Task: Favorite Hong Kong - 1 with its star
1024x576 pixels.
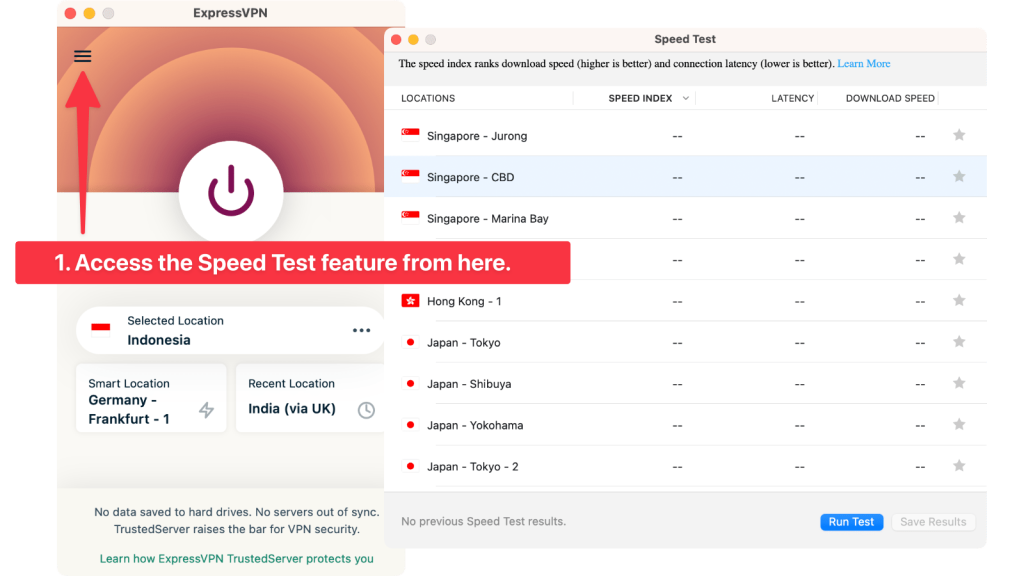Action: tap(959, 300)
